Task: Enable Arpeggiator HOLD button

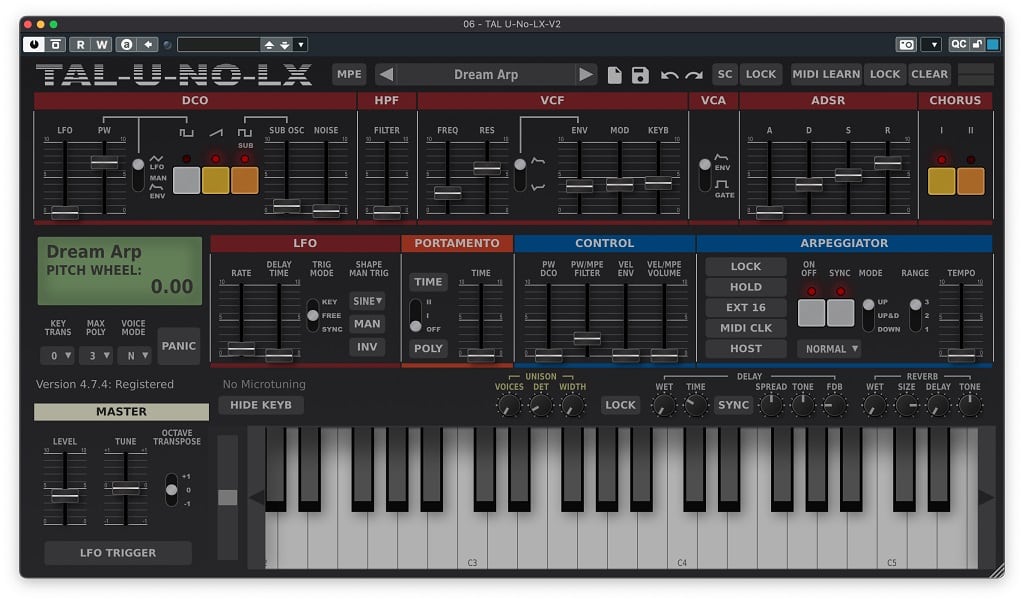Action: point(746,287)
